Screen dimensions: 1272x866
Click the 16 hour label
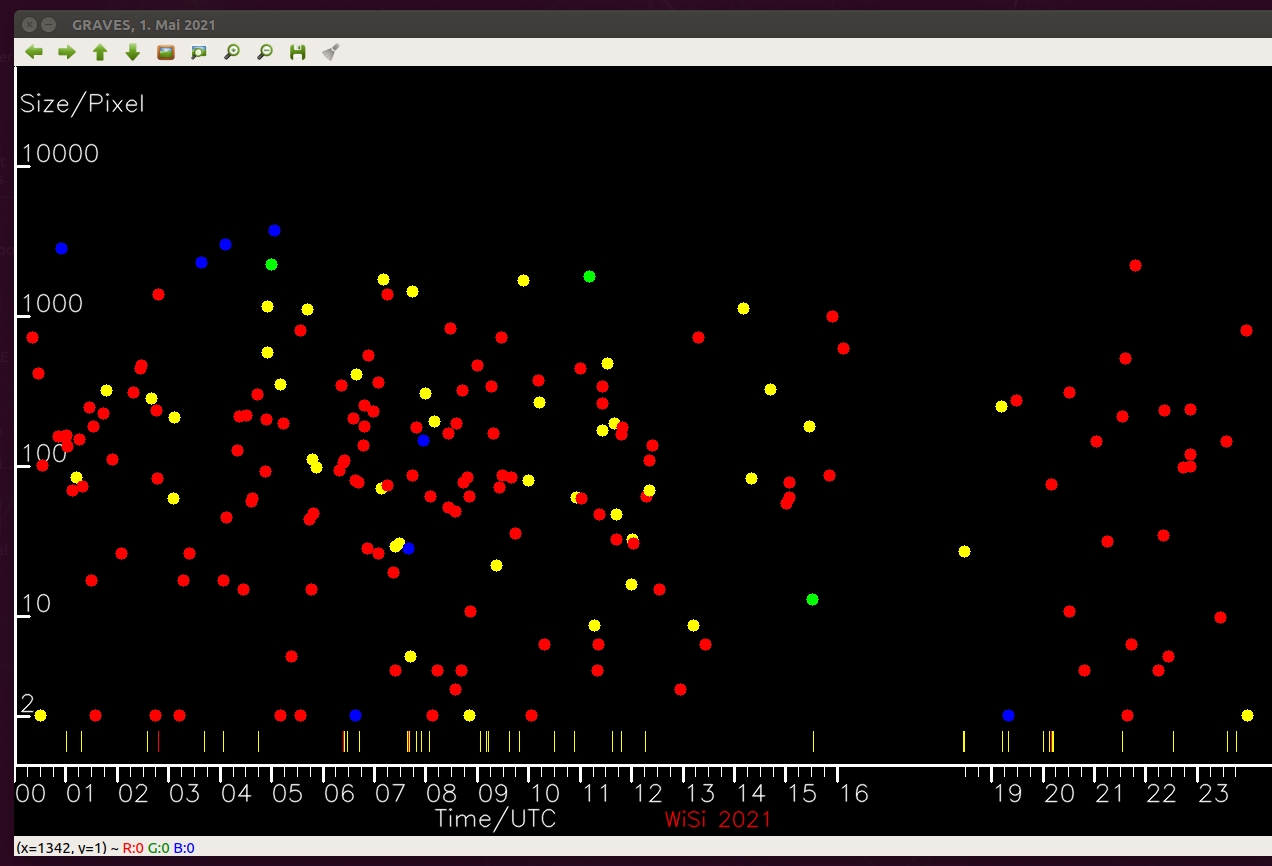[x=854, y=794]
